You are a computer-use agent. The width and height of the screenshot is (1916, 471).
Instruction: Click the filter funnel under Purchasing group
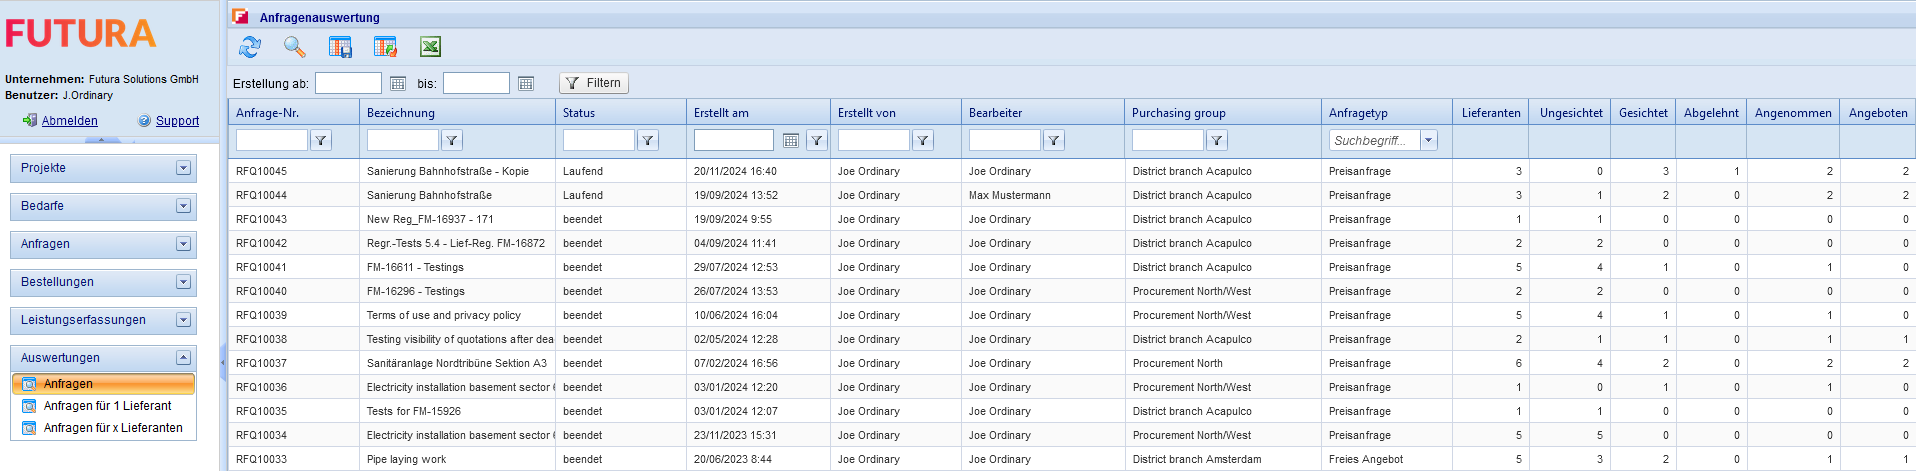1217,141
